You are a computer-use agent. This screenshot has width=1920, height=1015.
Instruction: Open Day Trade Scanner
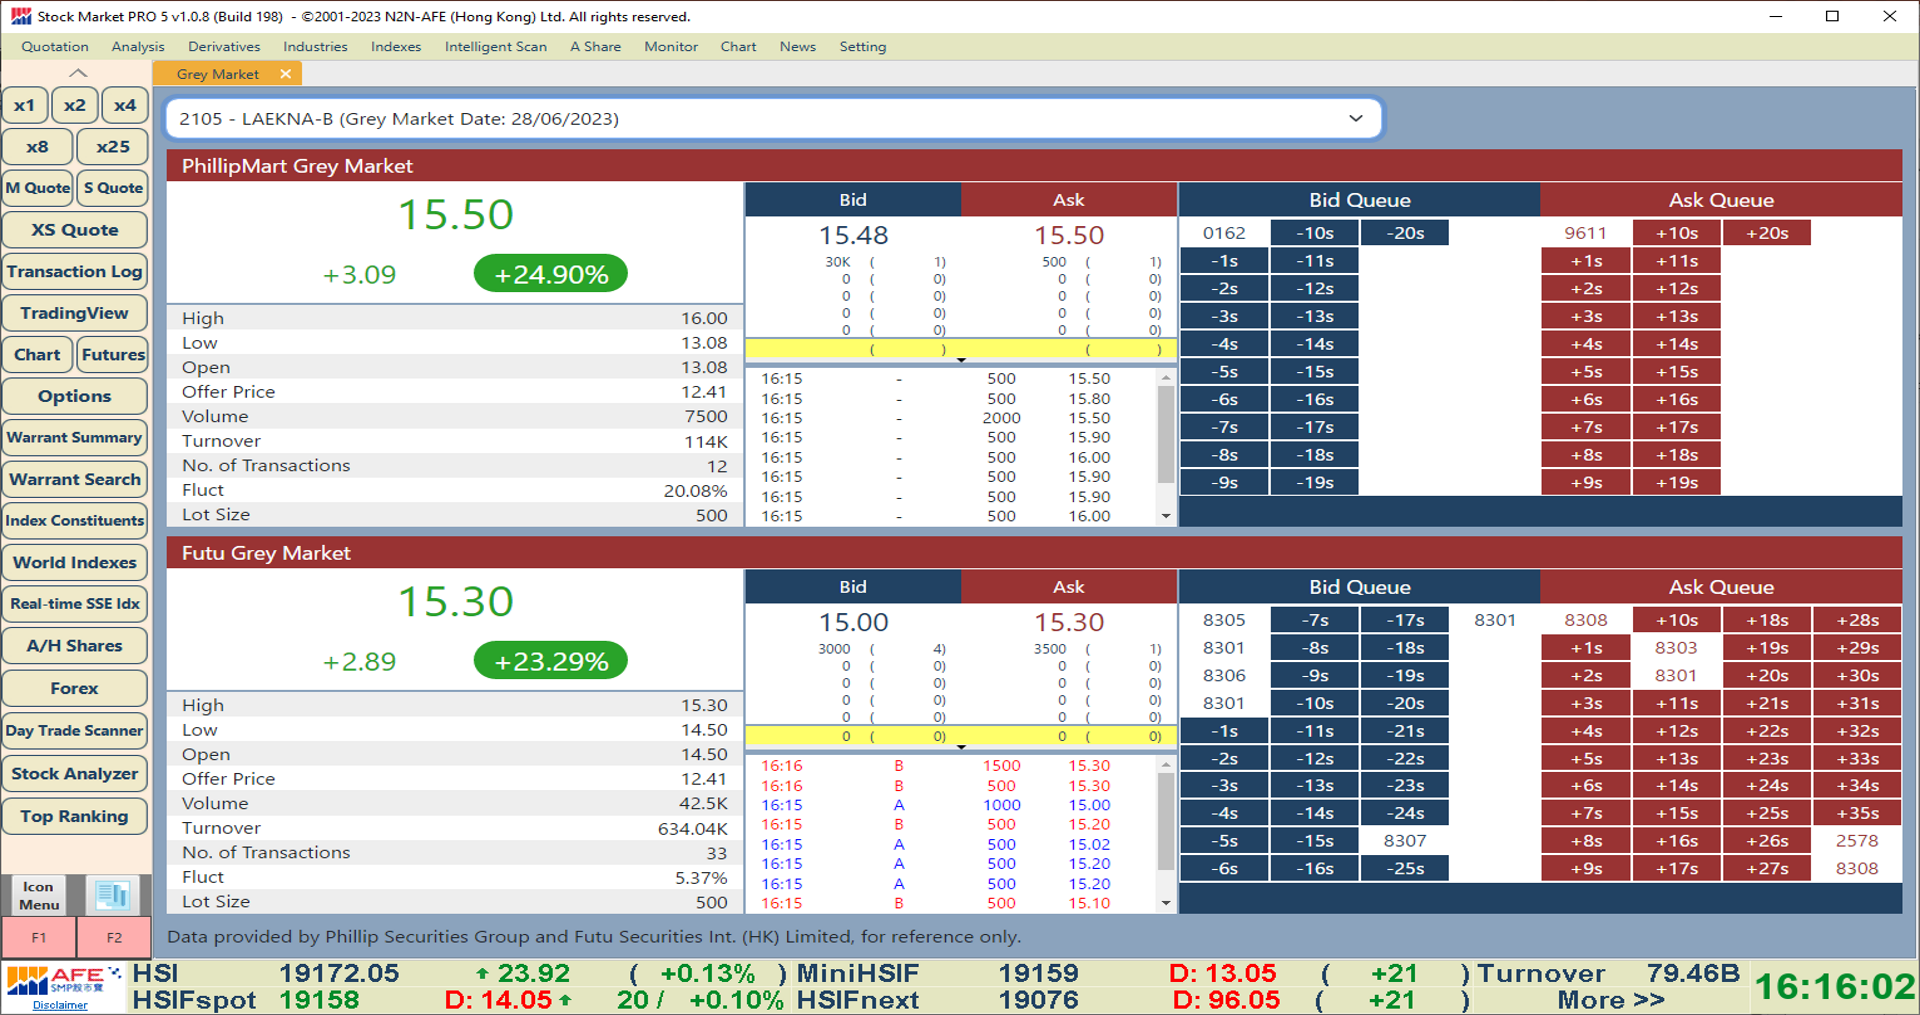(x=75, y=731)
